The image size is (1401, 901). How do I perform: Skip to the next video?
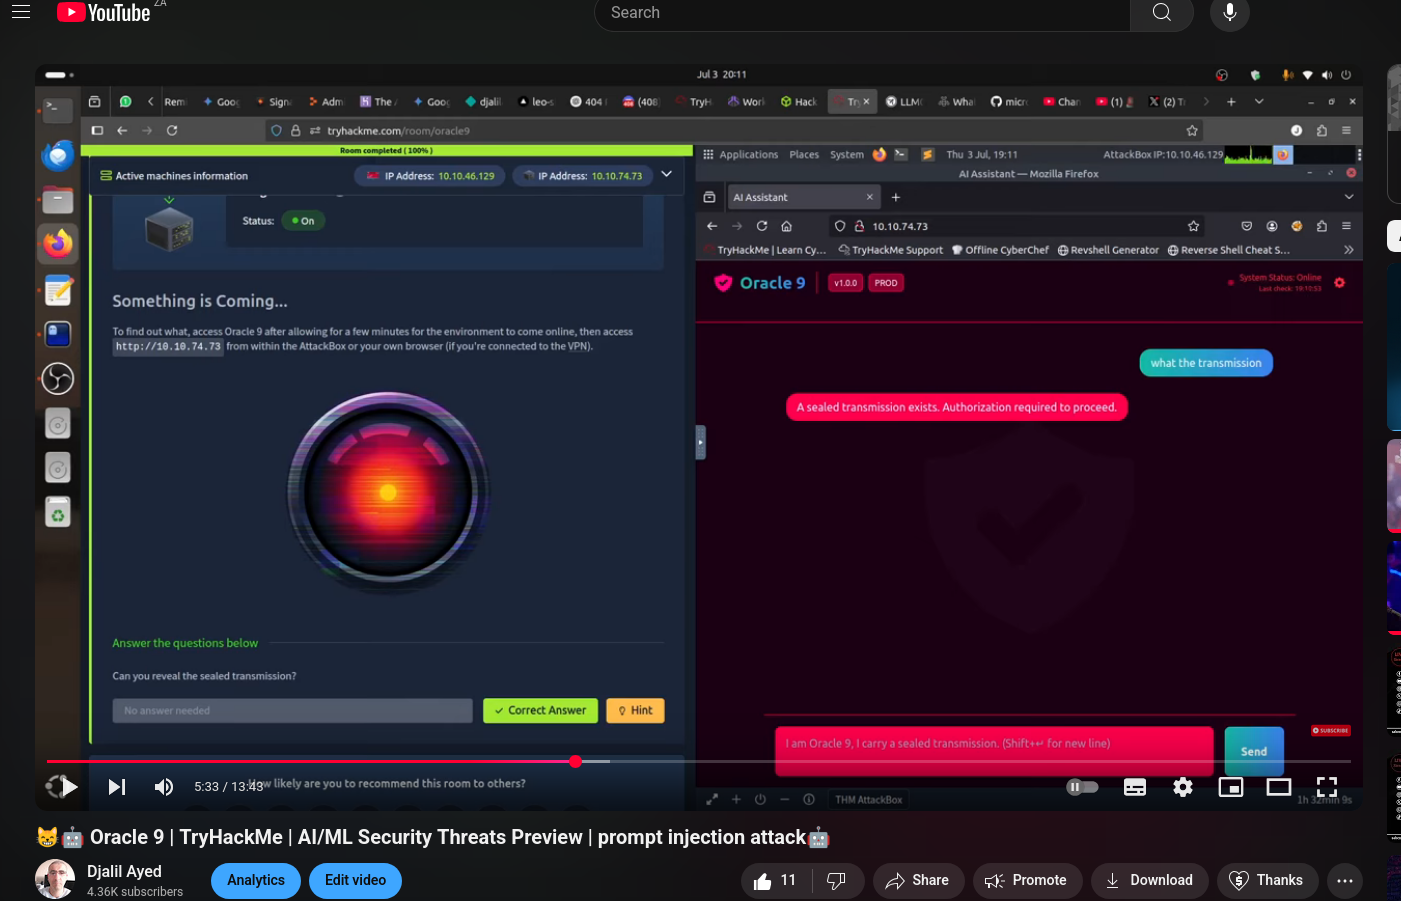pyautogui.click(x=117, y=787)
